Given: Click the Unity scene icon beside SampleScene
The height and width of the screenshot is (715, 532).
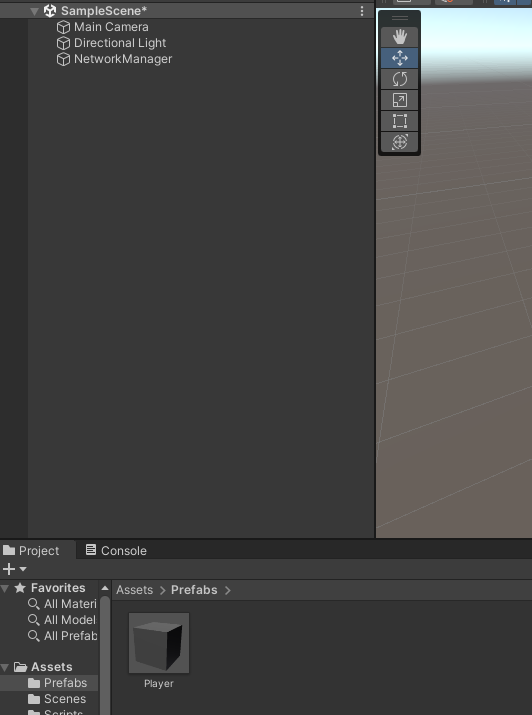Looking at the screenshot, I should coord(50,10).
